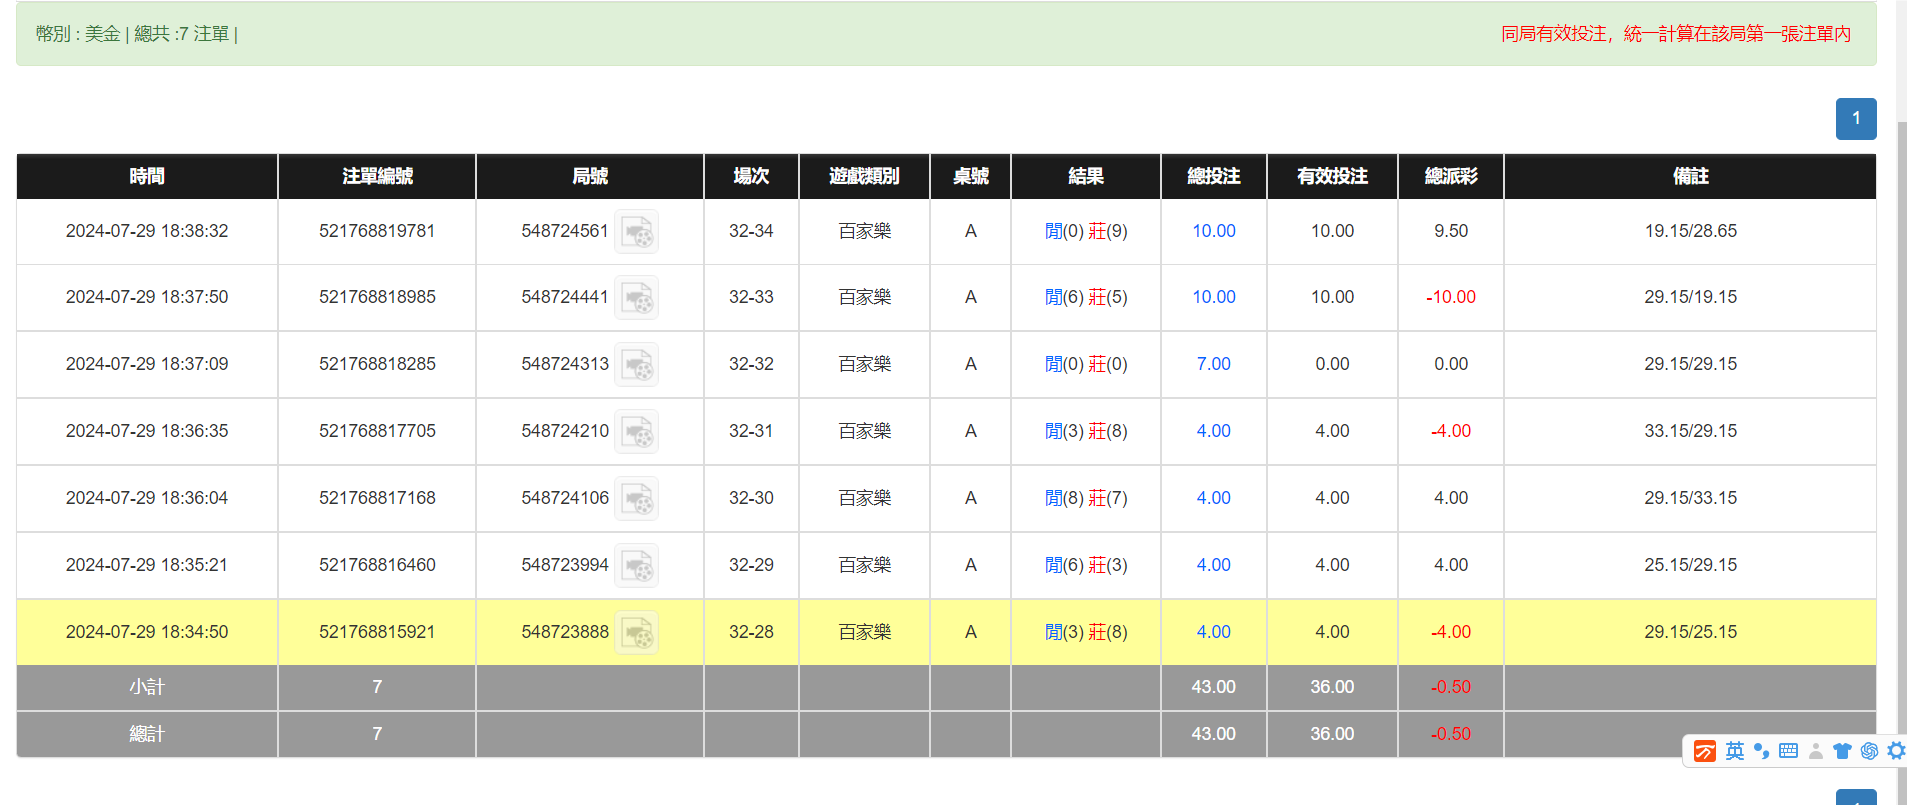The image size is (1908, 805).
Task: Toggle punctuation mode in input method bar
Action: [1762, 751]
